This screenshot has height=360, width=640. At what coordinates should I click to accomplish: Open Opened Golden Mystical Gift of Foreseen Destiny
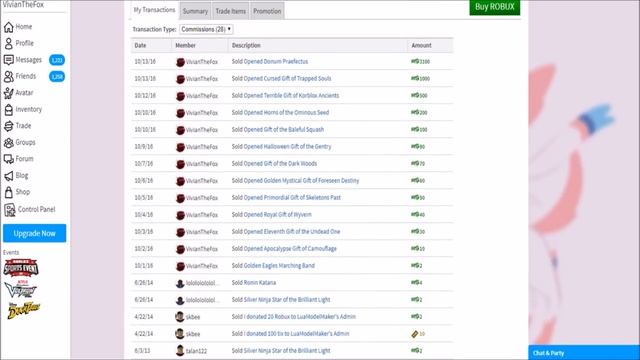pyautogui.click(x=301, y=180)
